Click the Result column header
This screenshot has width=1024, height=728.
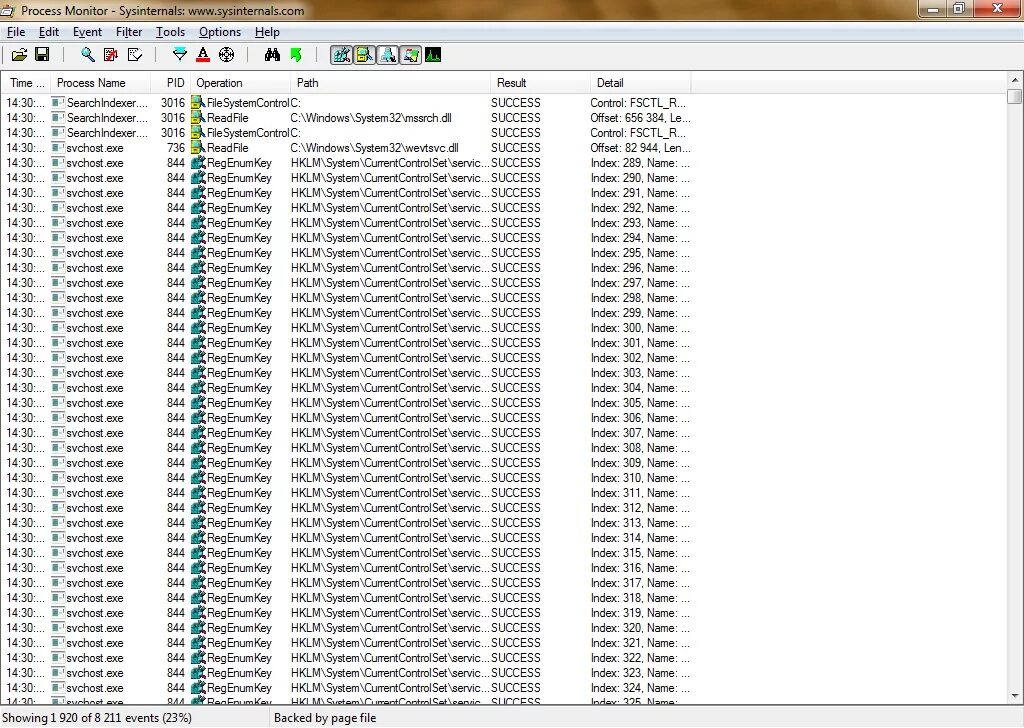[539, 83]
